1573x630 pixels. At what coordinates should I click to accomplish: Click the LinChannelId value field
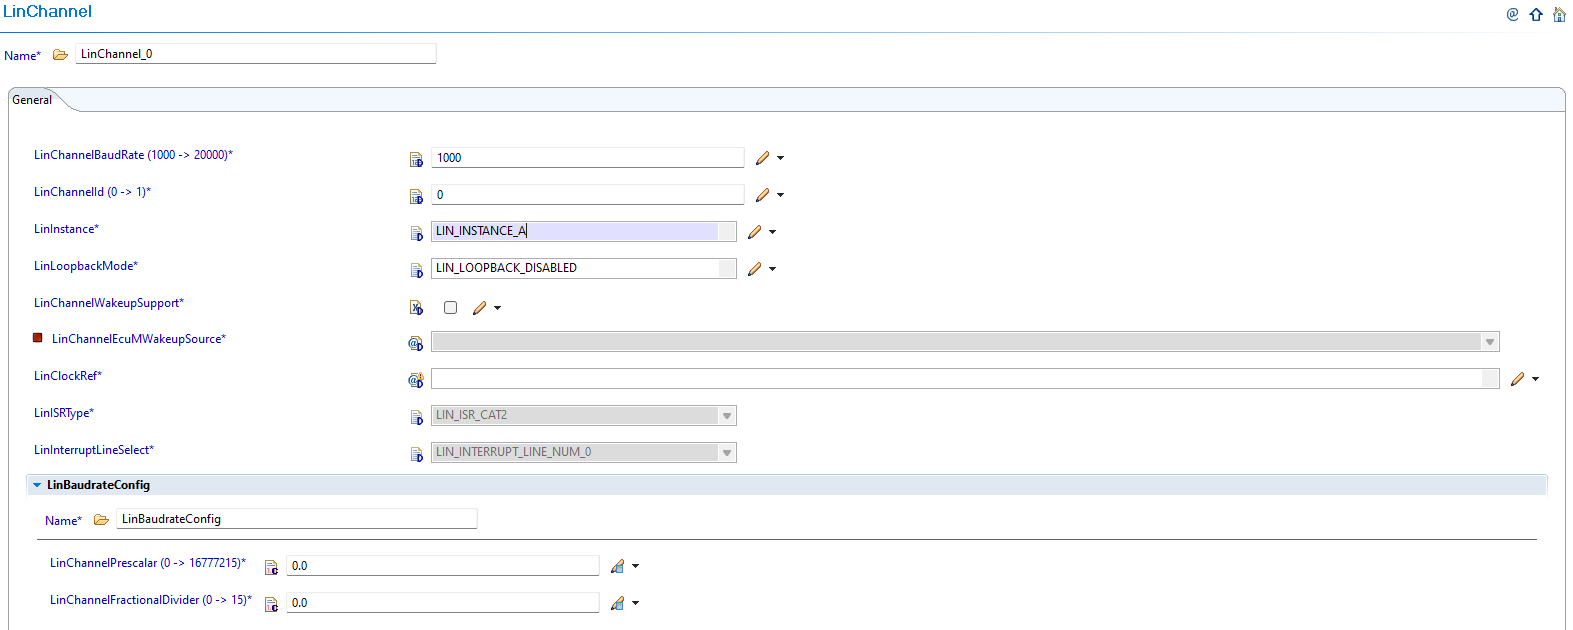pos(587,195)
